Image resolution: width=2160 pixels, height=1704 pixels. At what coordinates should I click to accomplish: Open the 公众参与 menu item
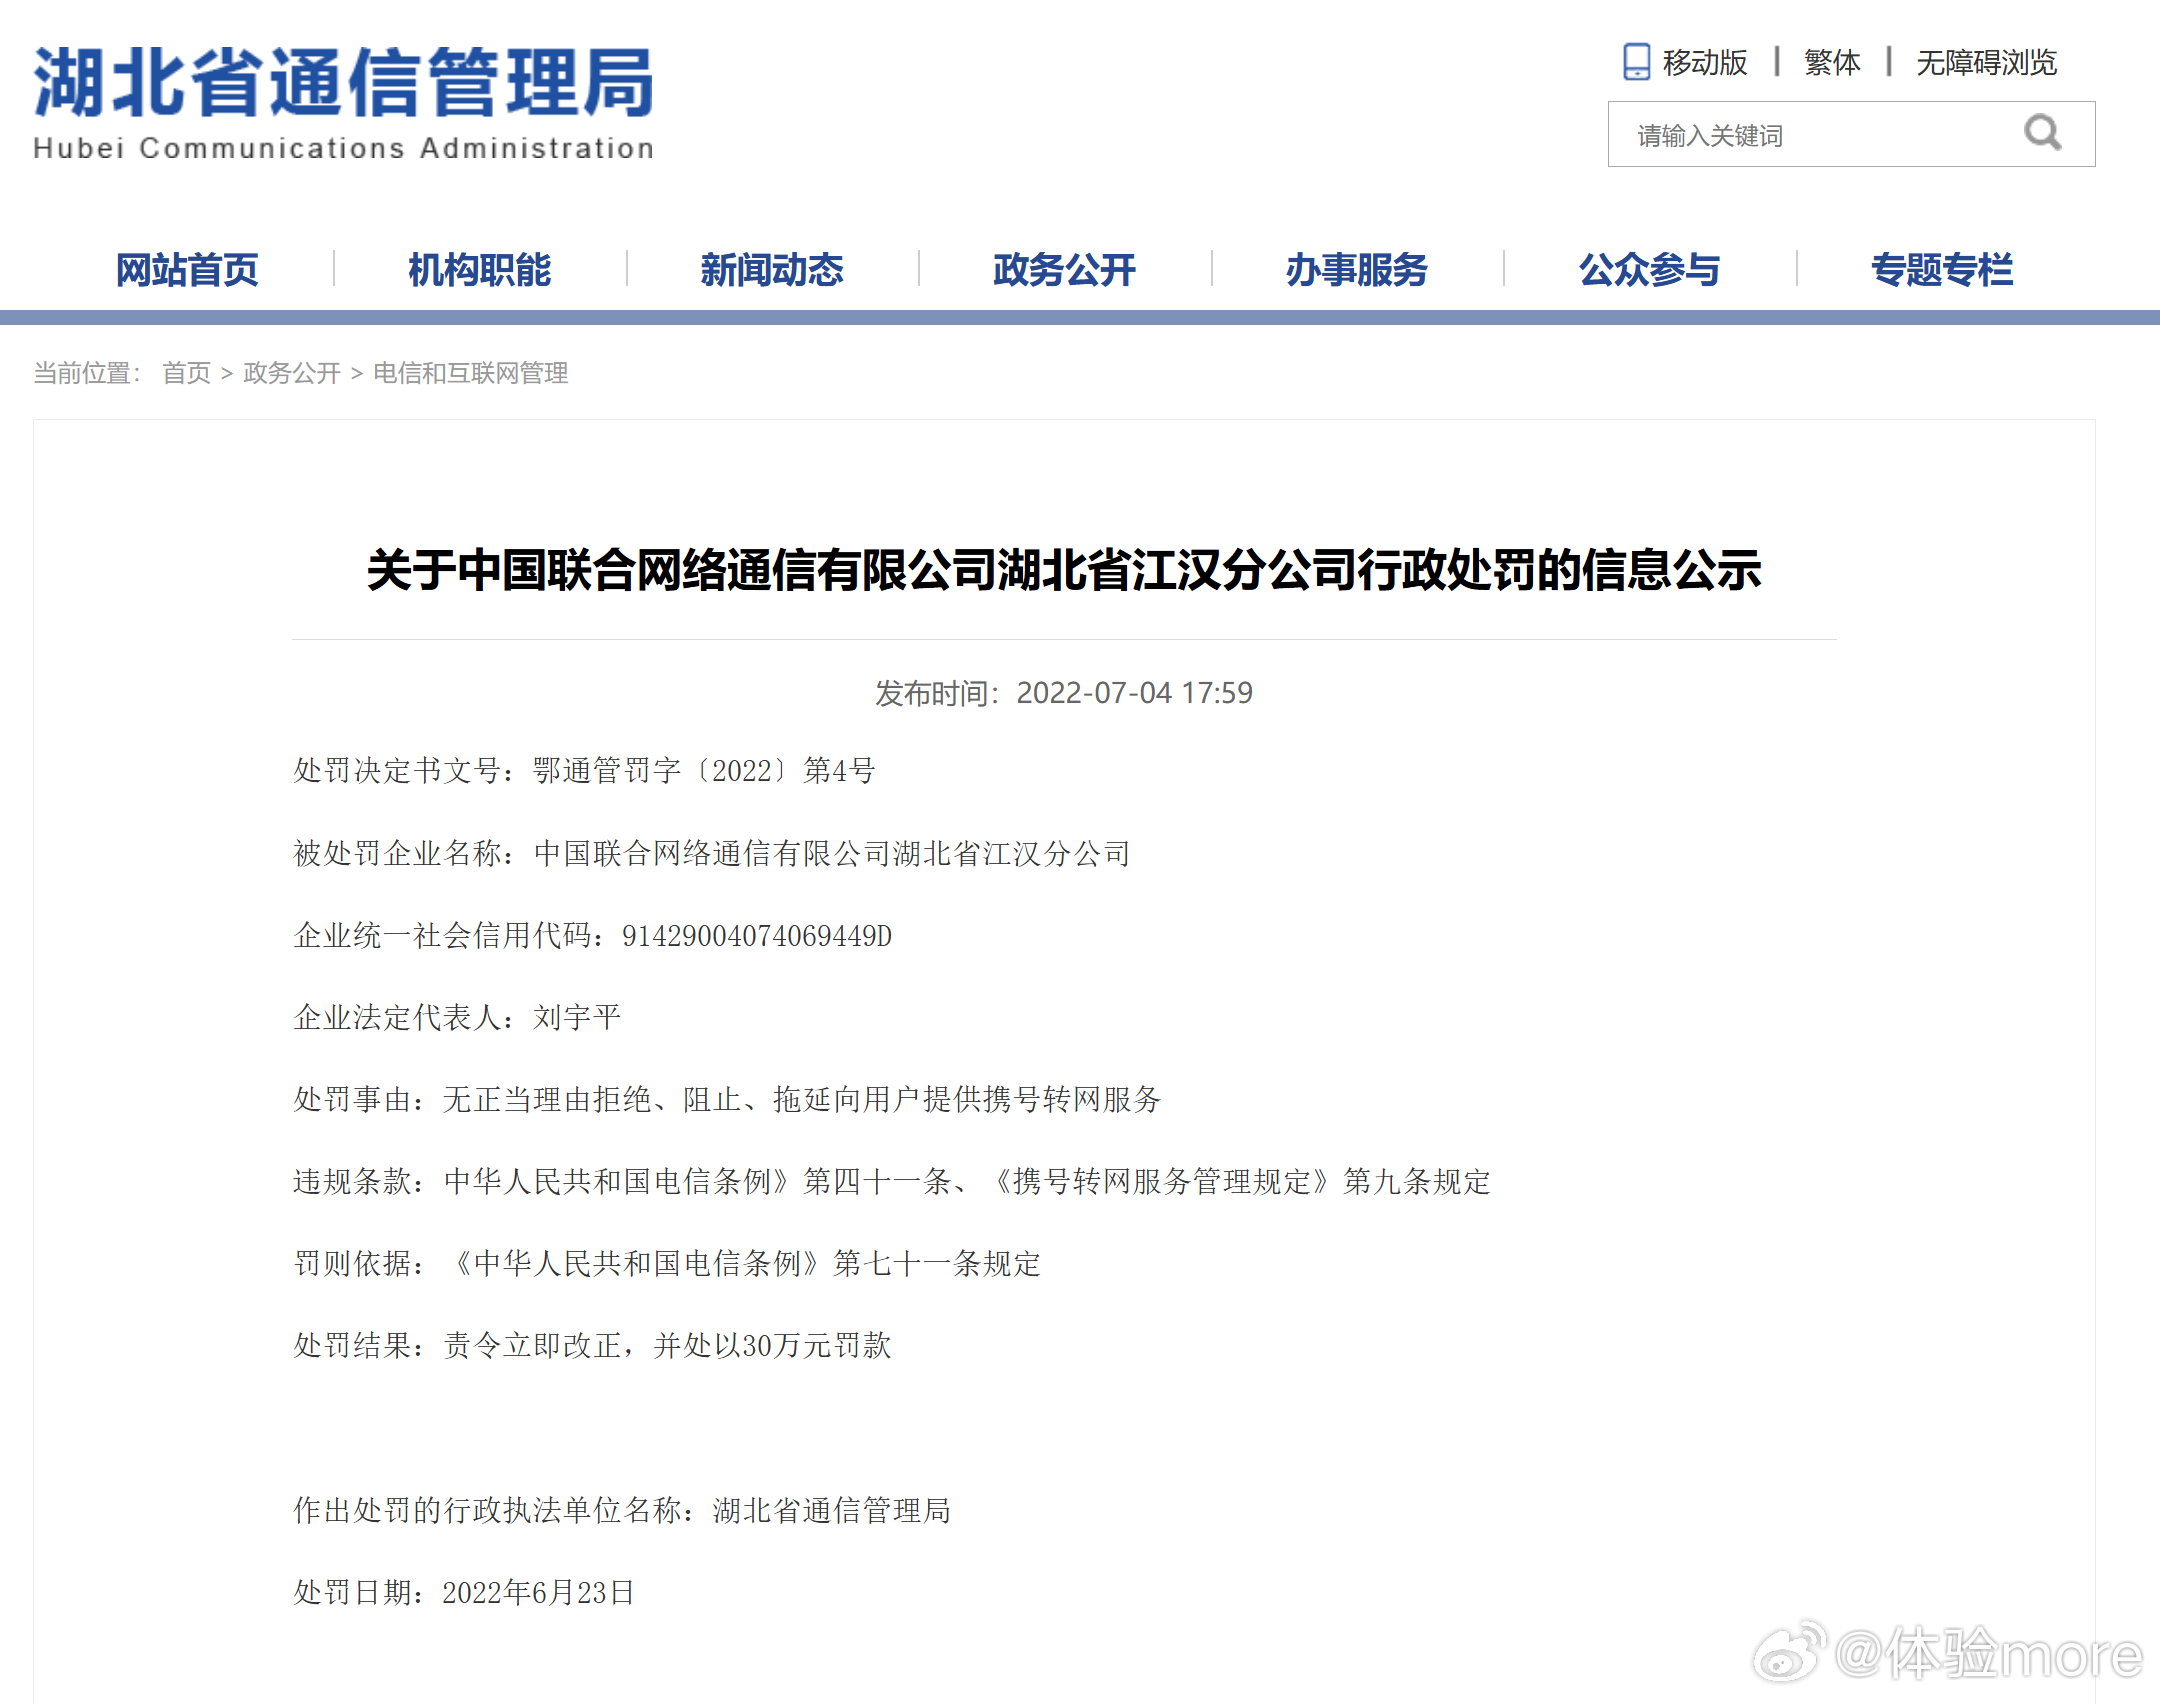(x=1647, y=268)
